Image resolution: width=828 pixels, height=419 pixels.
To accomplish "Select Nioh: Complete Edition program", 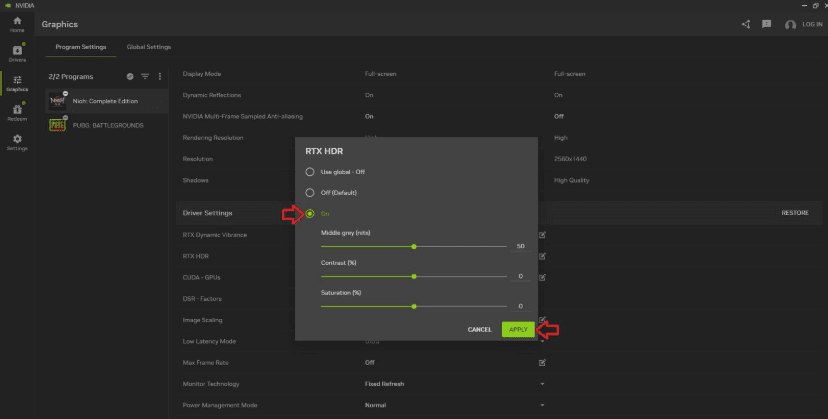I will 107,101.
